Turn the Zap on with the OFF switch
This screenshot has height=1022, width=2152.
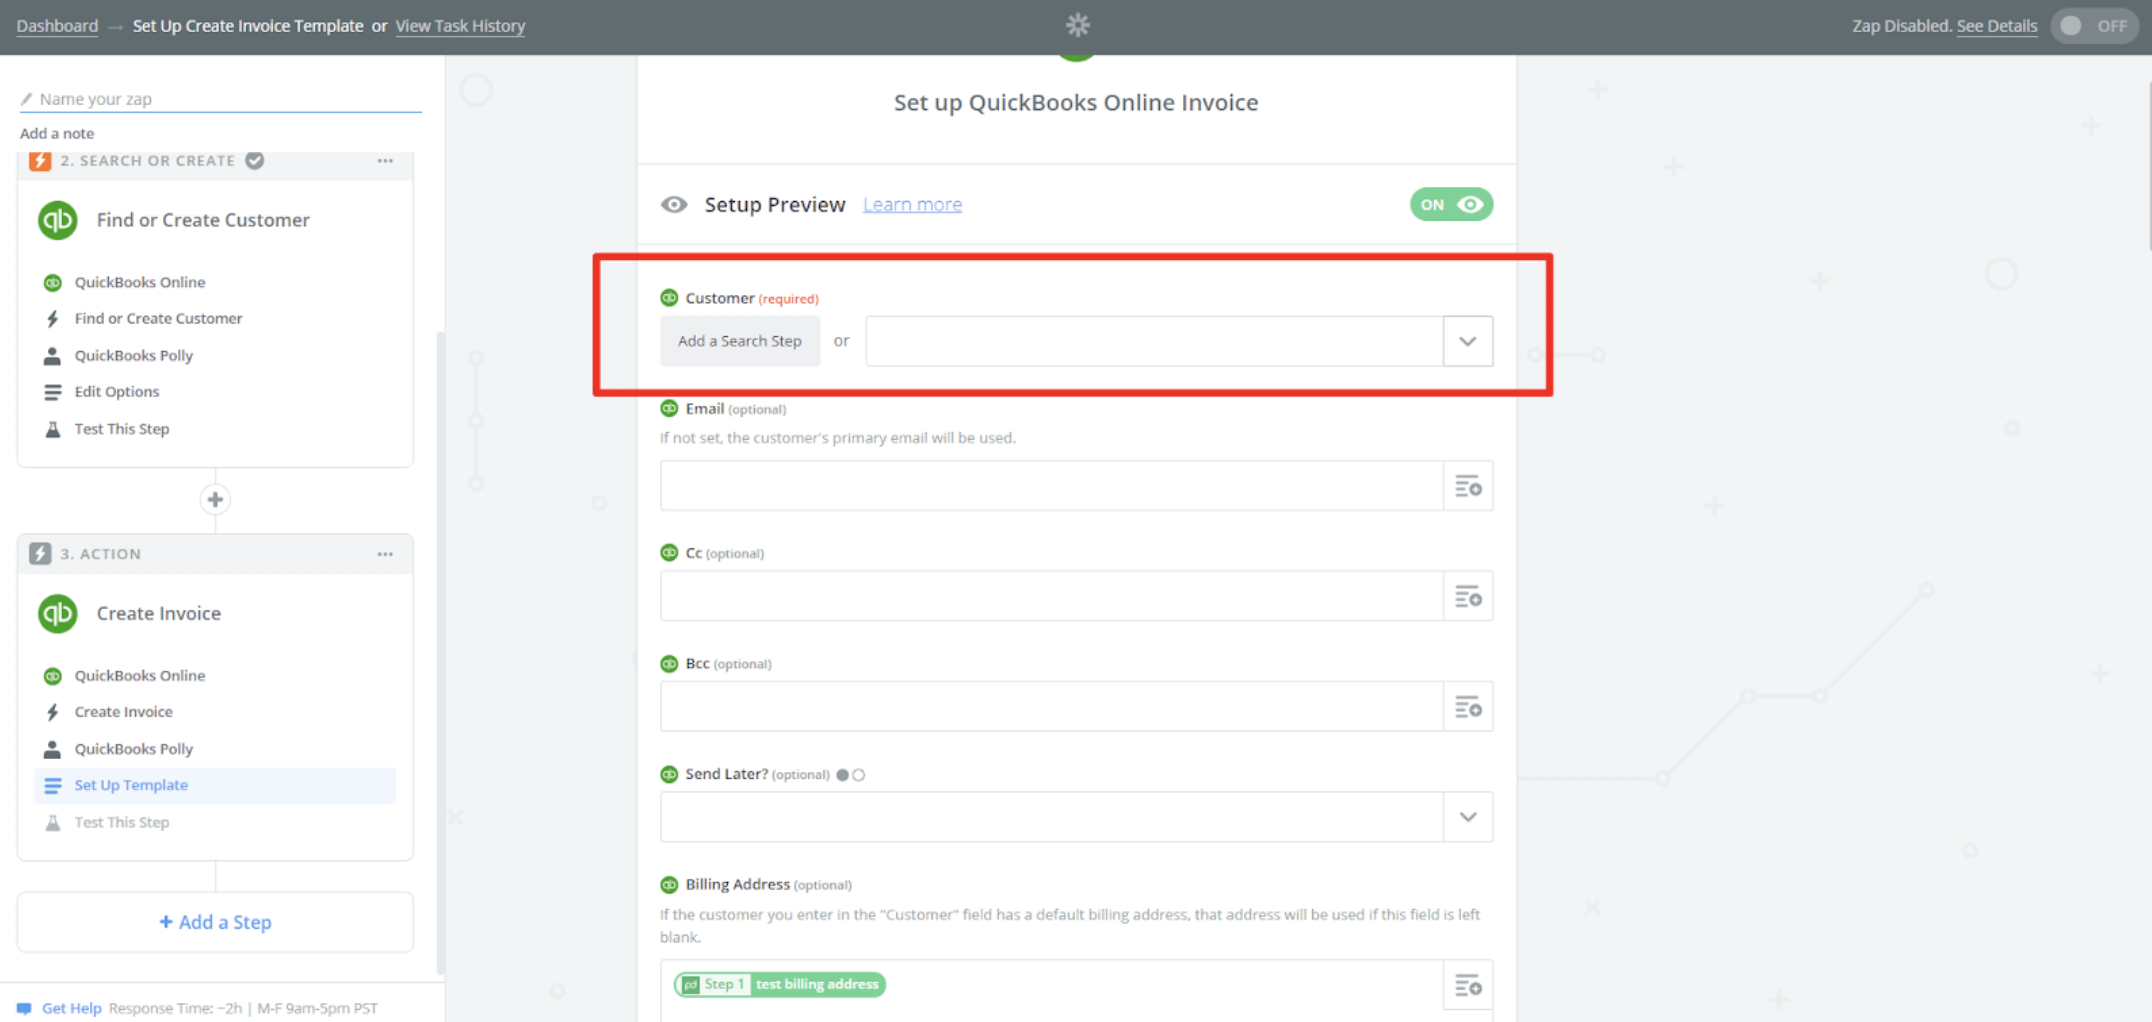tap(2093, 26)
